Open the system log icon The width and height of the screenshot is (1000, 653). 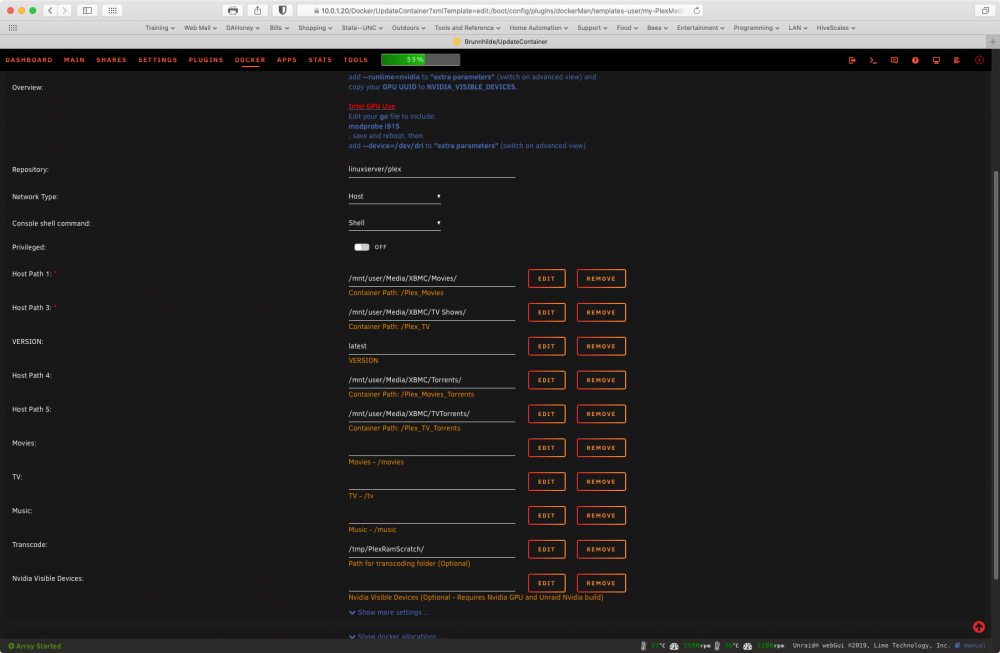pos(957,60)
